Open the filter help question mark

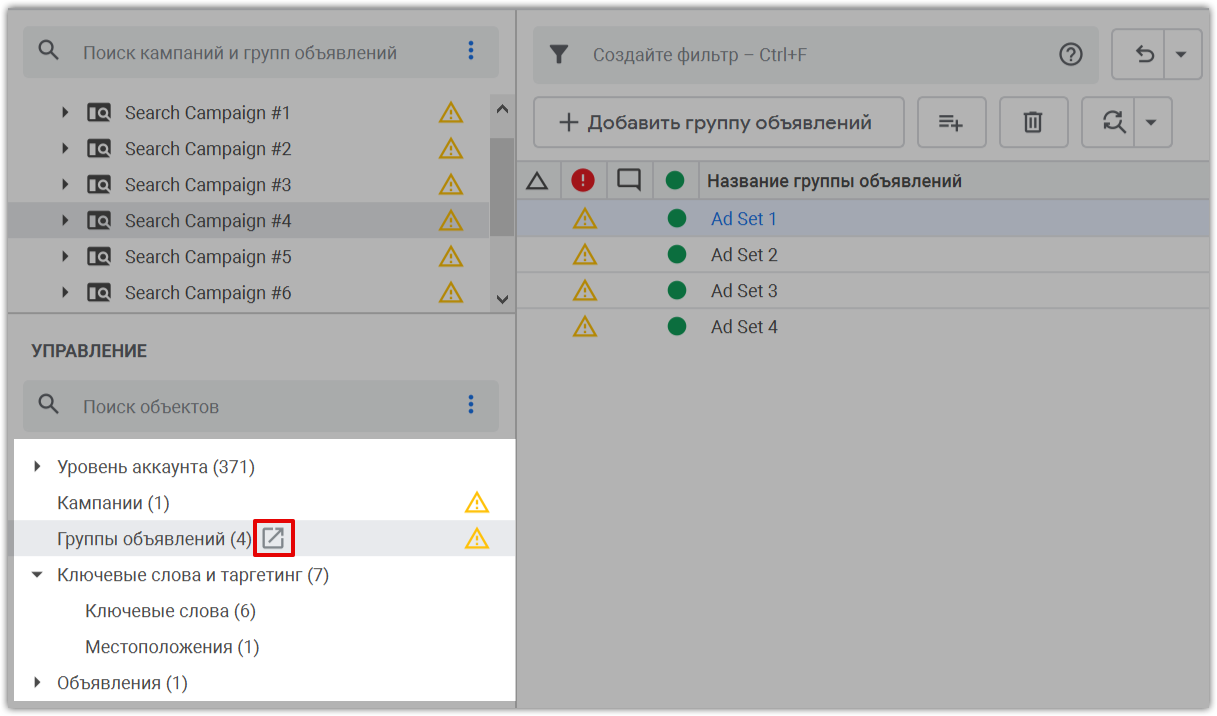click(1071, 54)
